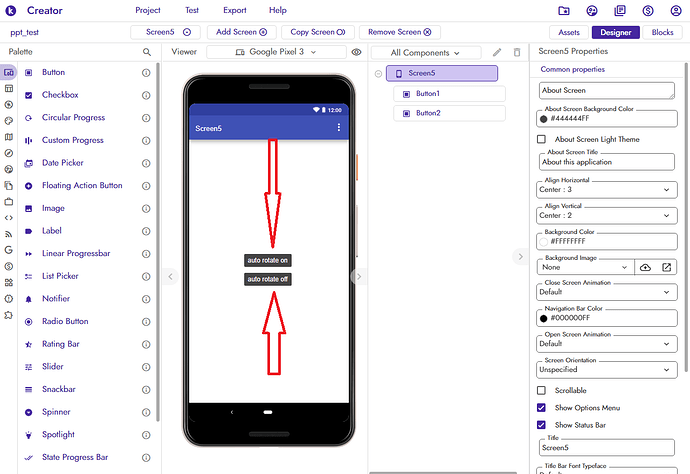Open the Export menu
The height and width of the screenshot is (474, 690).
(235, 10)
